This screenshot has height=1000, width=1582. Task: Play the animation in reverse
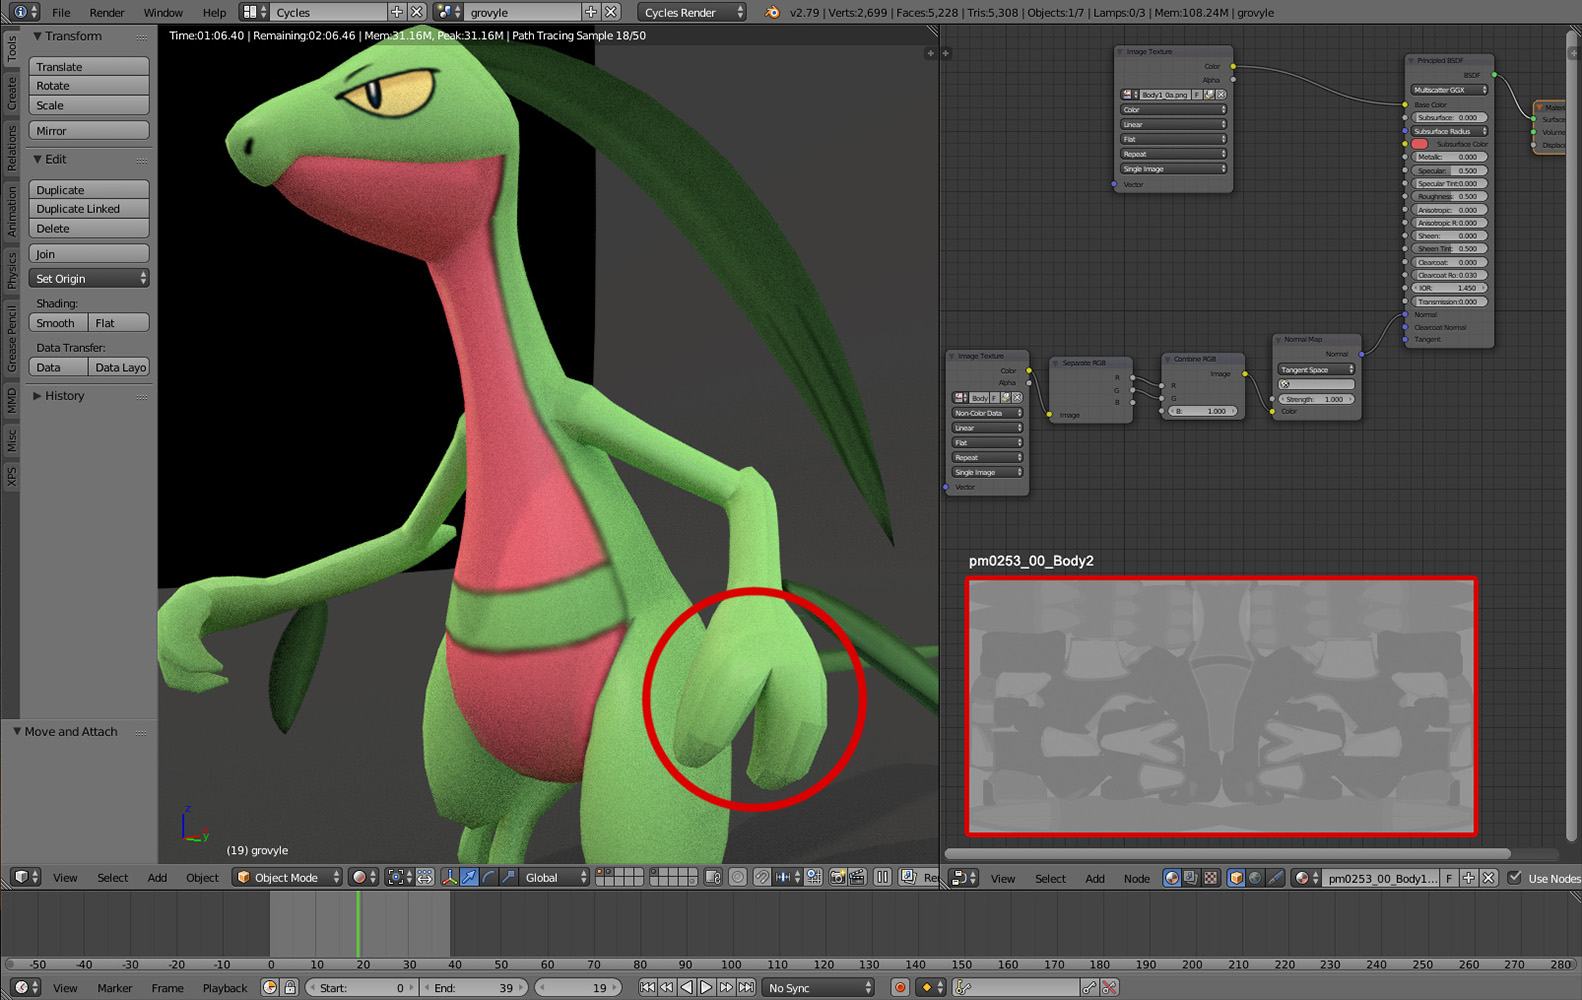687,987
